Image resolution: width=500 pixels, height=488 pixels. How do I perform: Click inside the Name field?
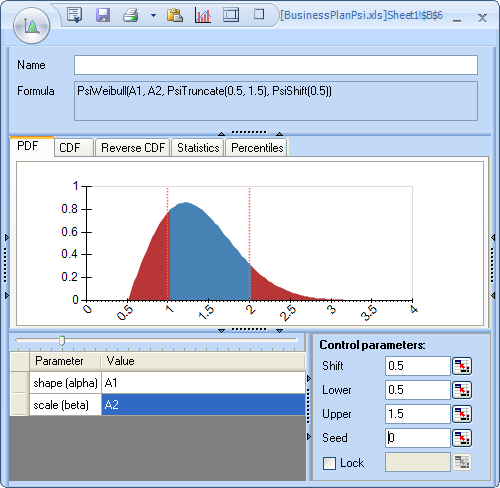(x=276, y=65)
